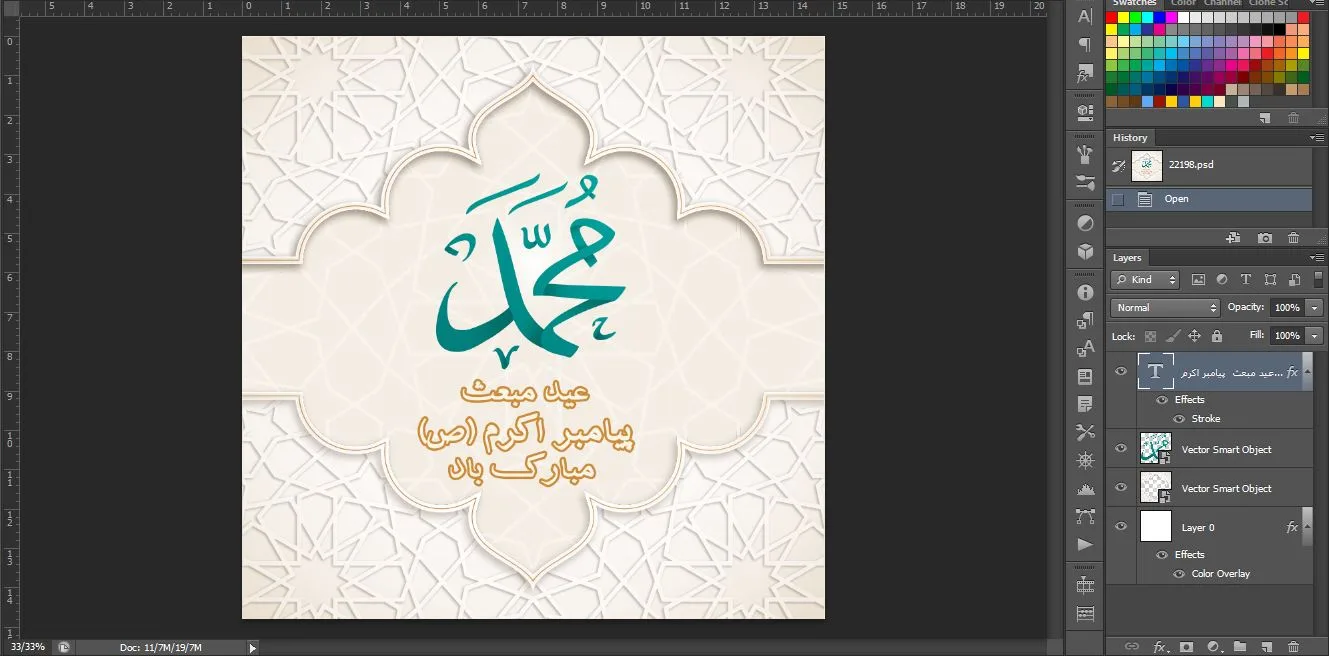Hide the Color Overlay effect
Screen dimensions: 1329x656
pyautogui.click(x=1179, y=574)
